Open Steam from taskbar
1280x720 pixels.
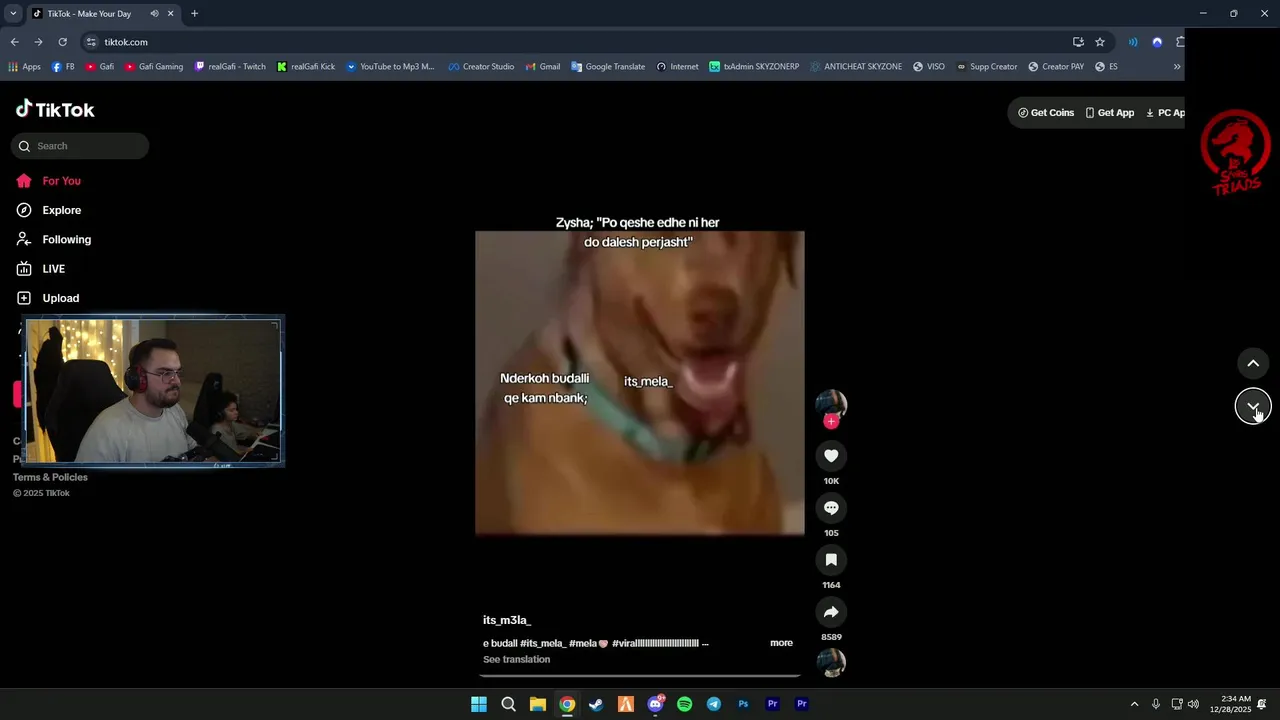coord(596,704)
